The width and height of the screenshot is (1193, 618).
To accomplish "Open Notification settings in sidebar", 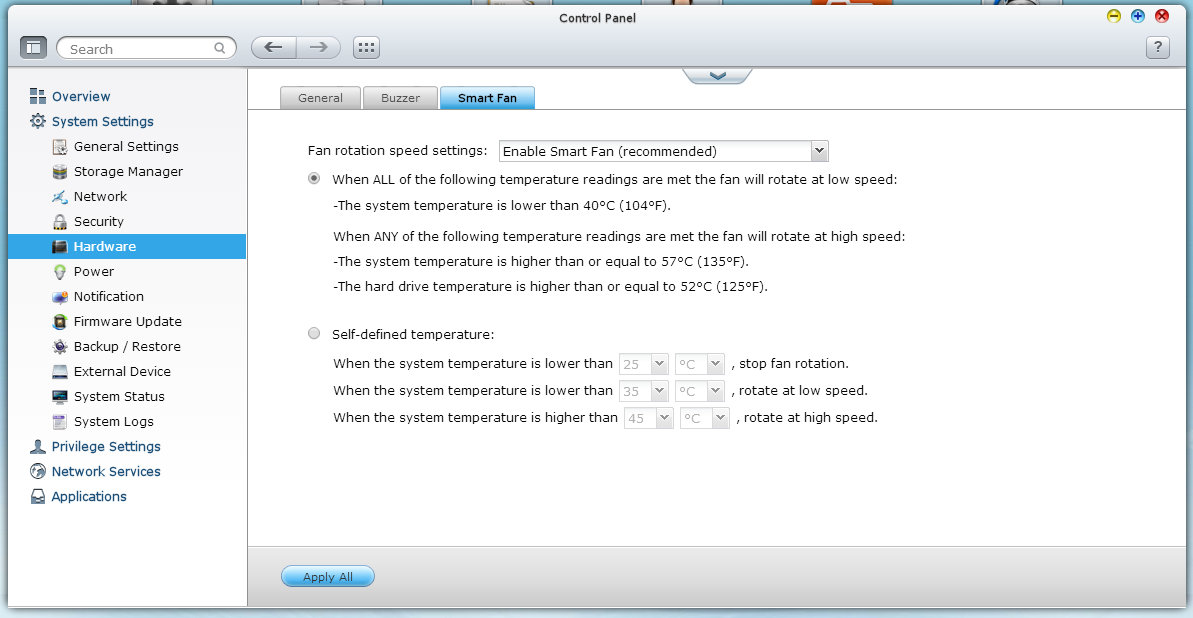I will click(108, 296).
